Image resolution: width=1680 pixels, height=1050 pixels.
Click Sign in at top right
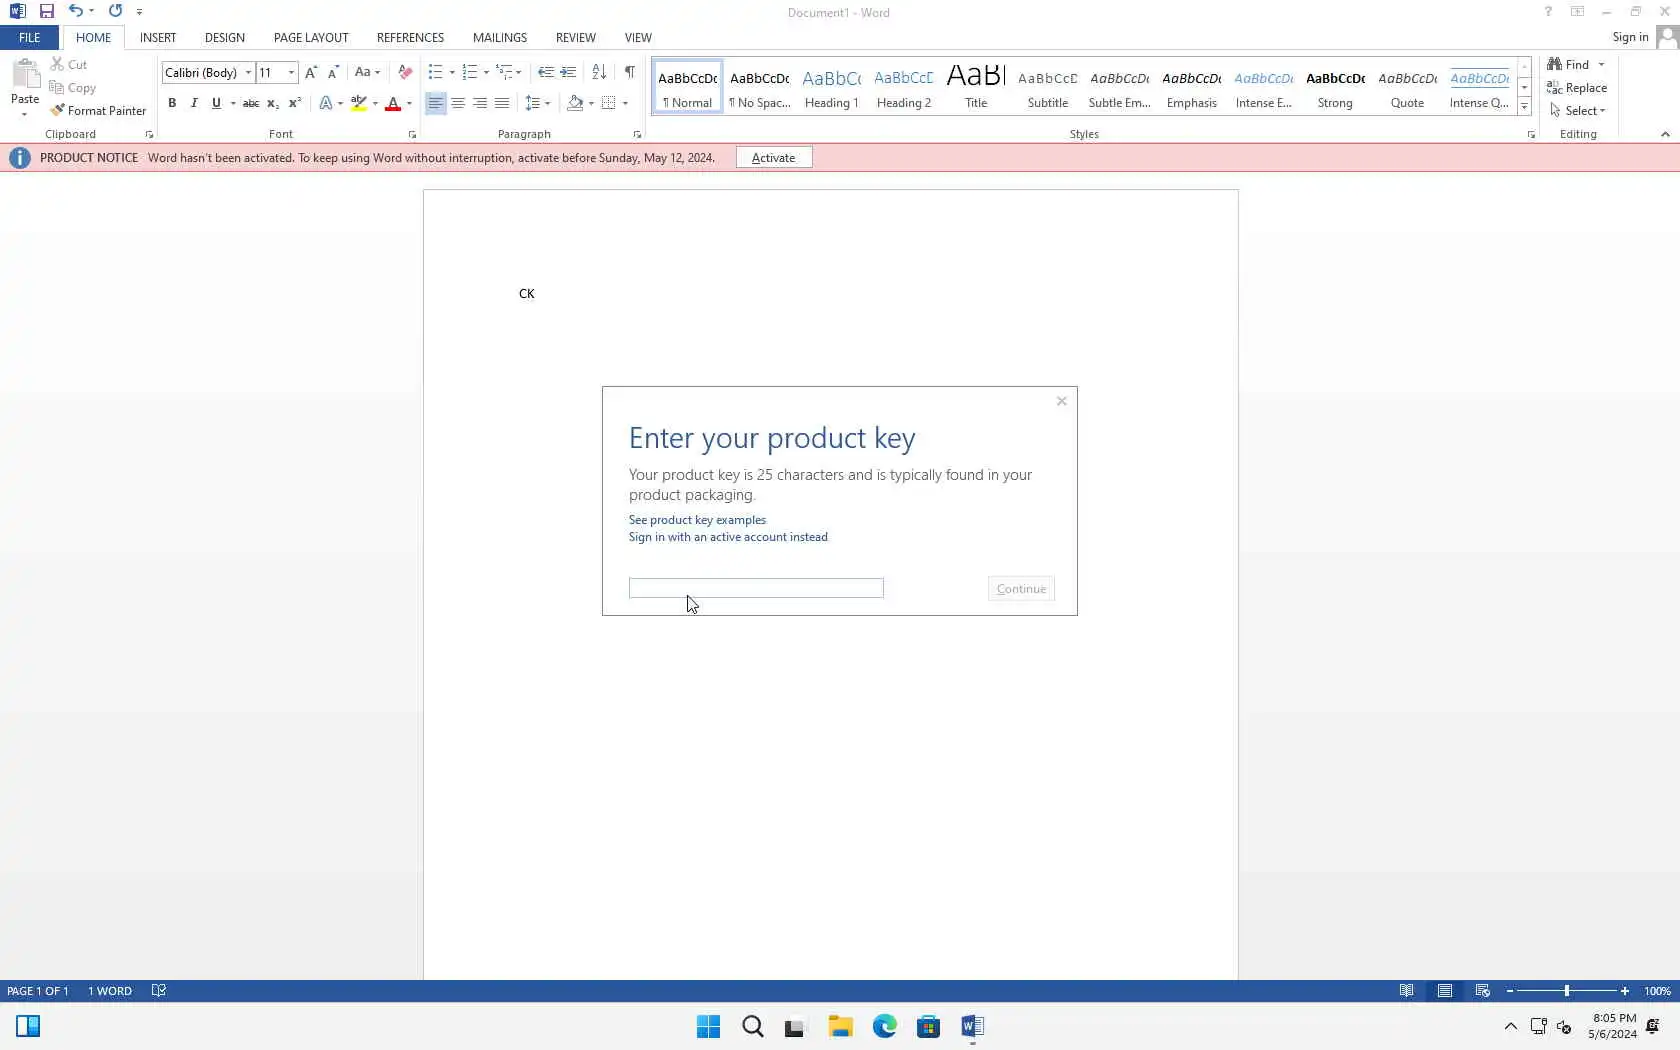[1630, 37]
